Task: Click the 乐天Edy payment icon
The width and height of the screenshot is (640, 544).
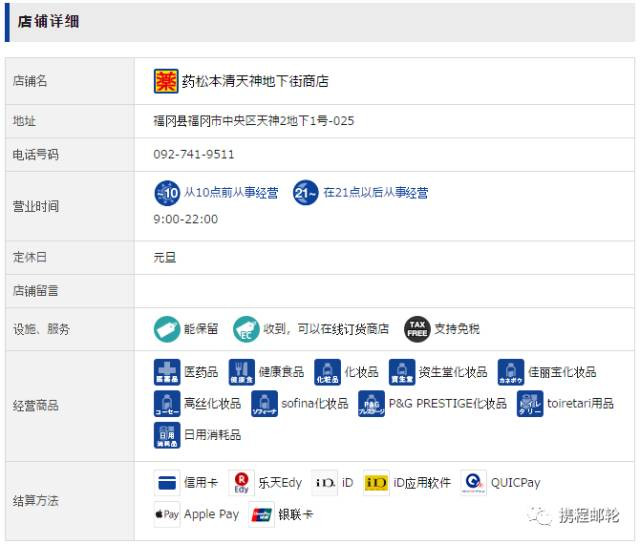Action: 241,482
